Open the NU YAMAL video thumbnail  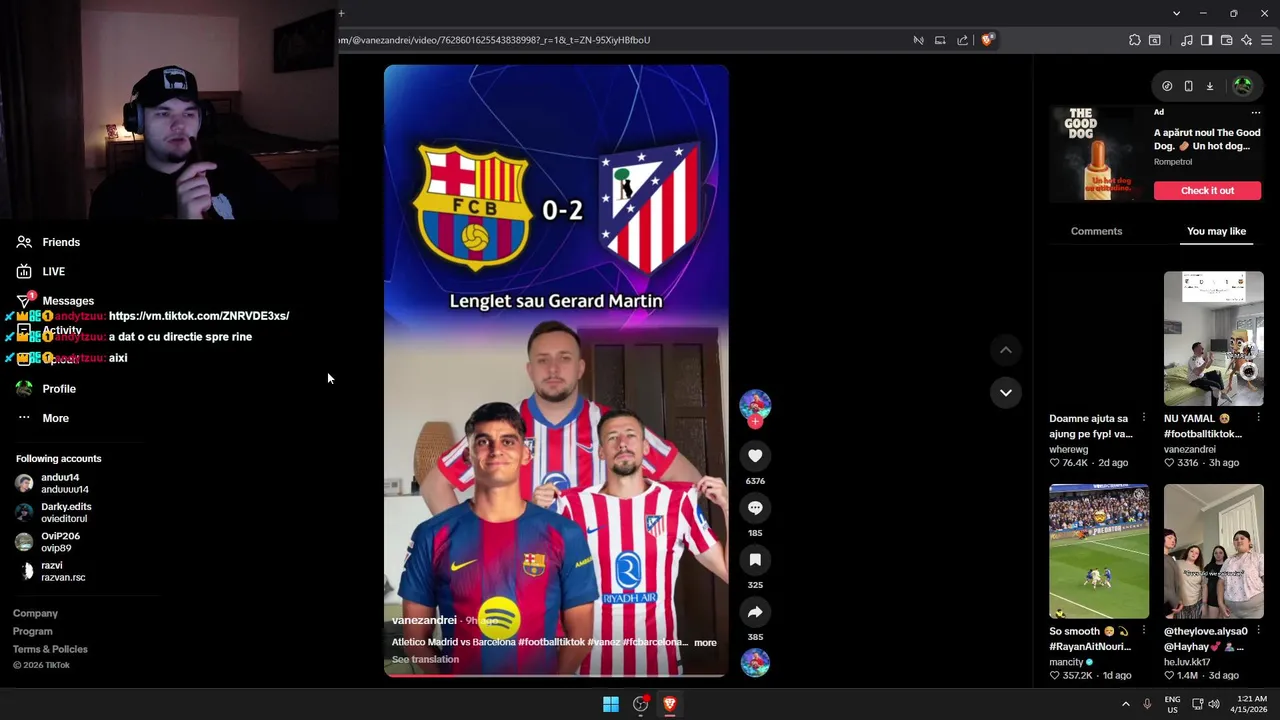pos(1213,339)
